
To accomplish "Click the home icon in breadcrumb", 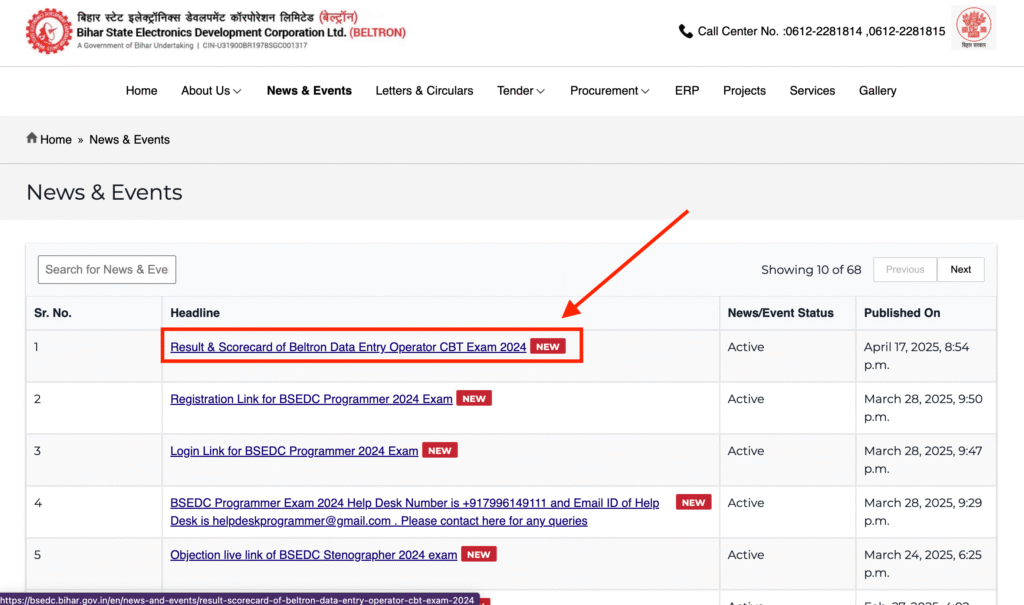I will click(31, 138).
